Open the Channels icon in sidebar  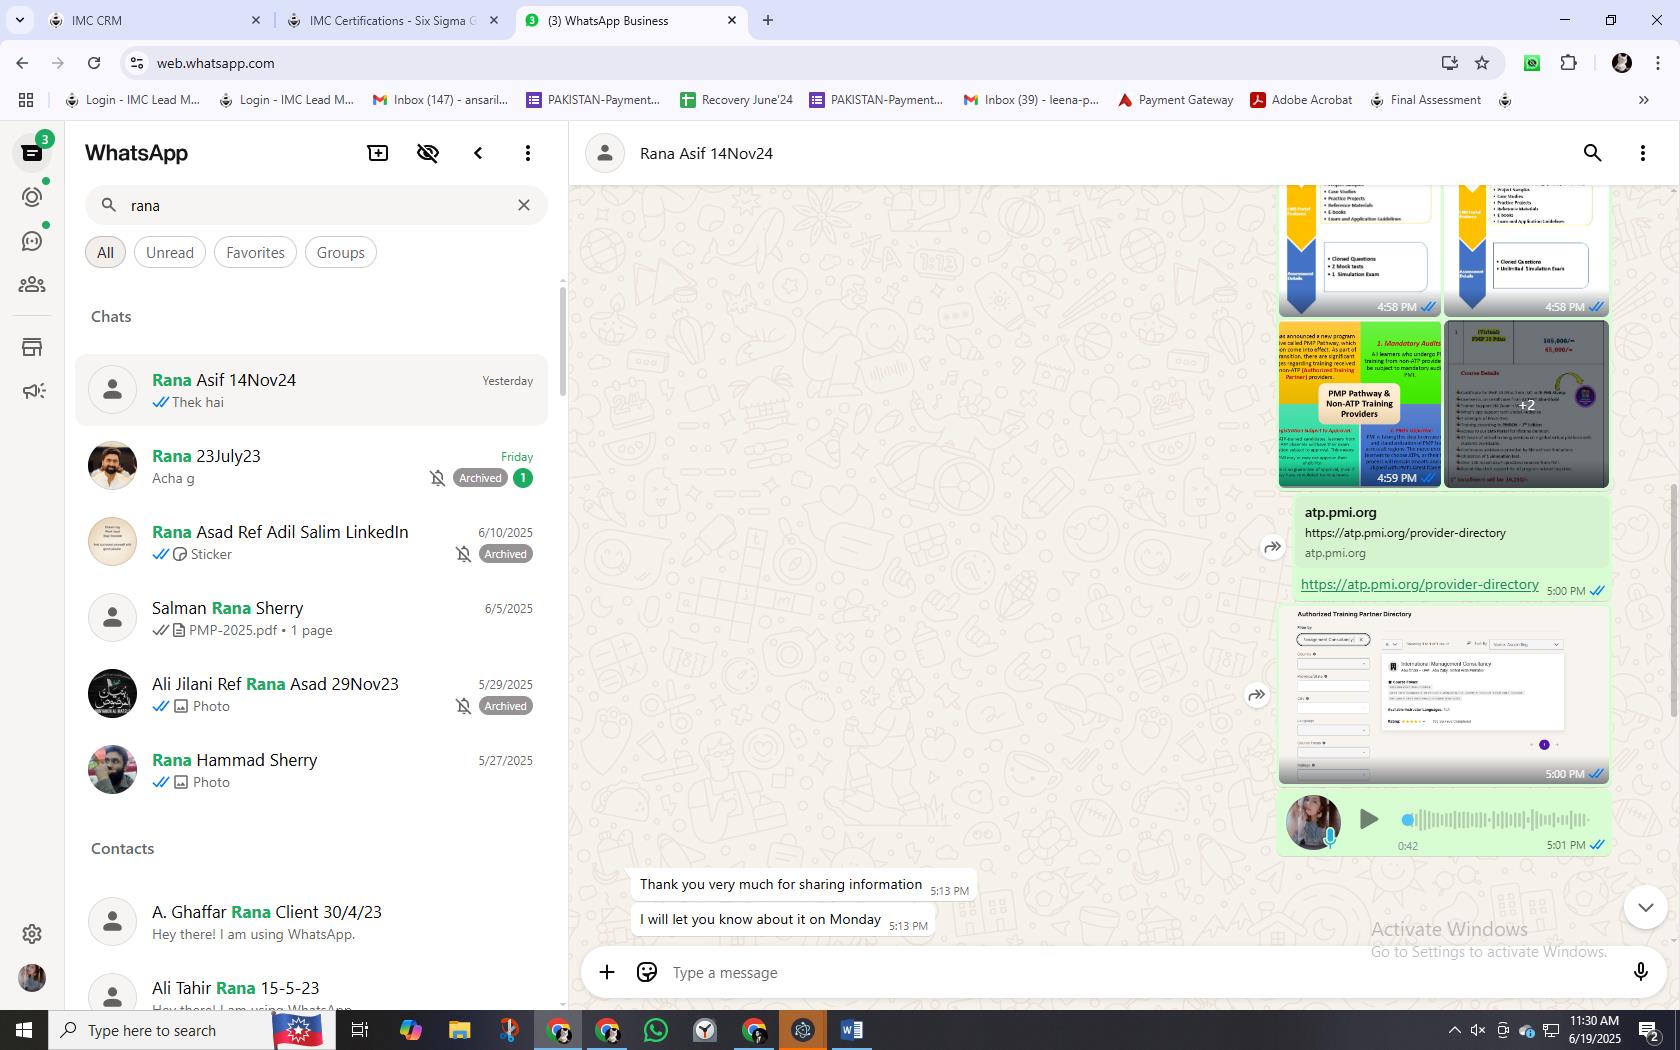coord(32,241)
